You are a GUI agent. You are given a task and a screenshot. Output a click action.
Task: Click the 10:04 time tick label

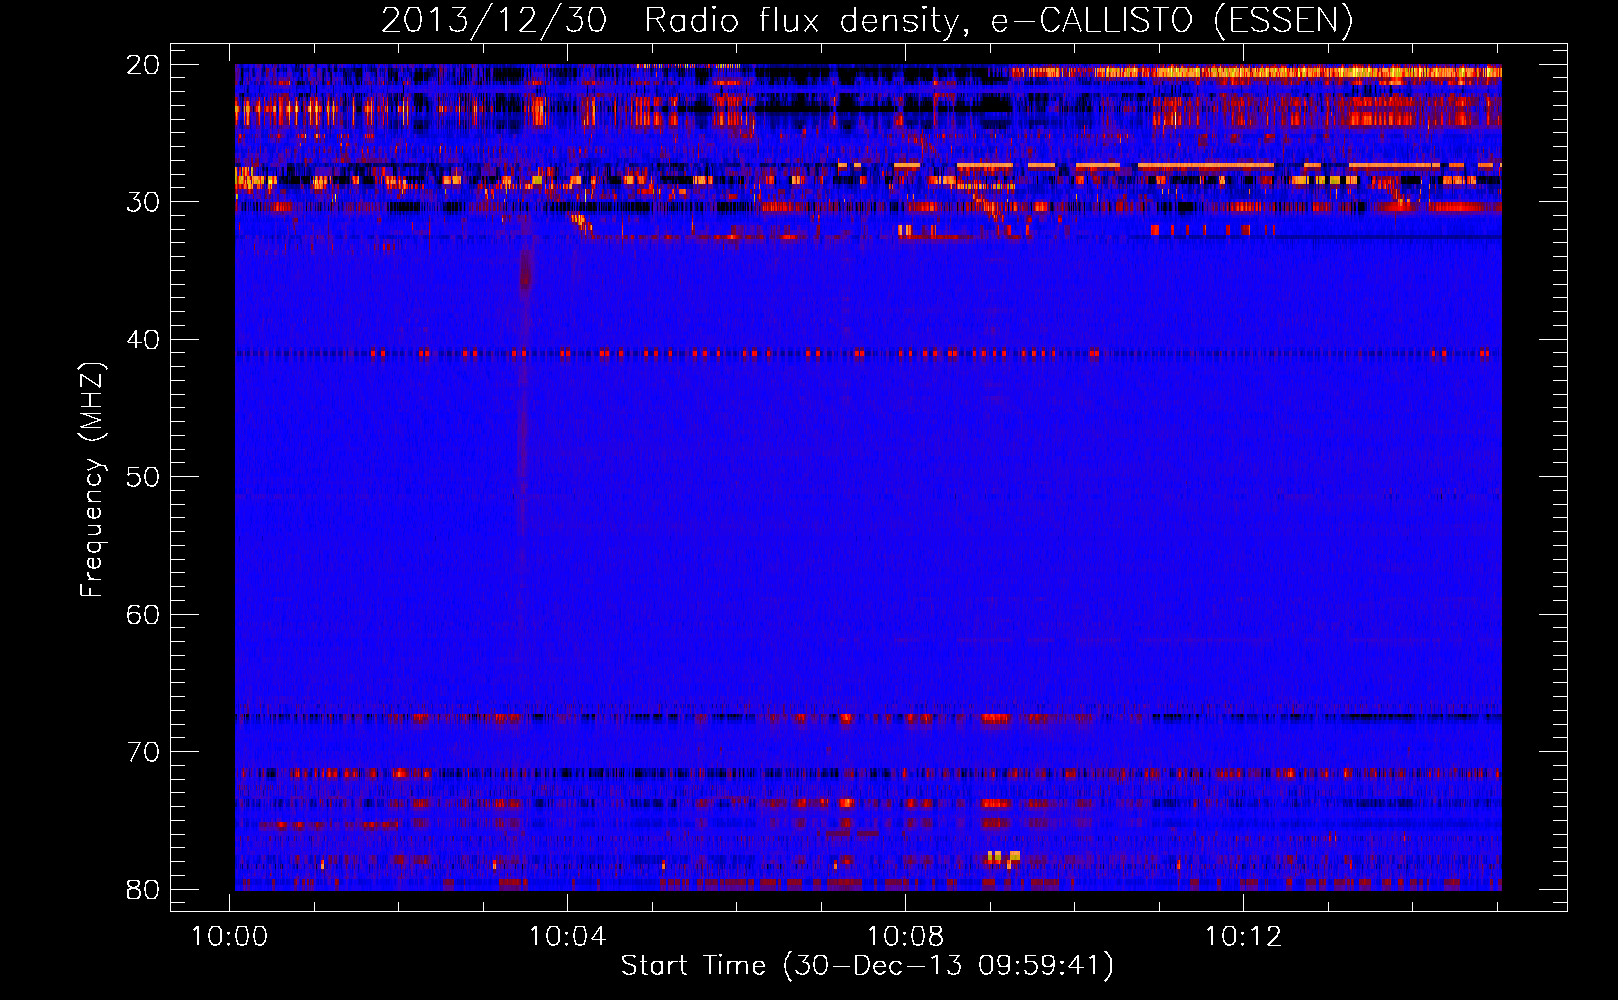(x=568, y=937)
